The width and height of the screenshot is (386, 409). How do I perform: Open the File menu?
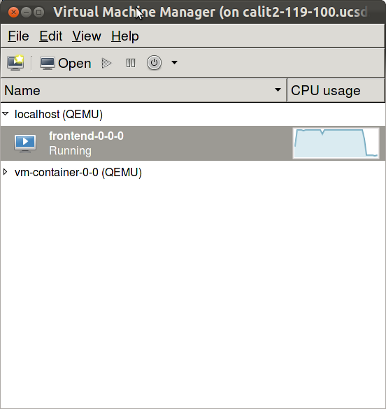(18, 36)
